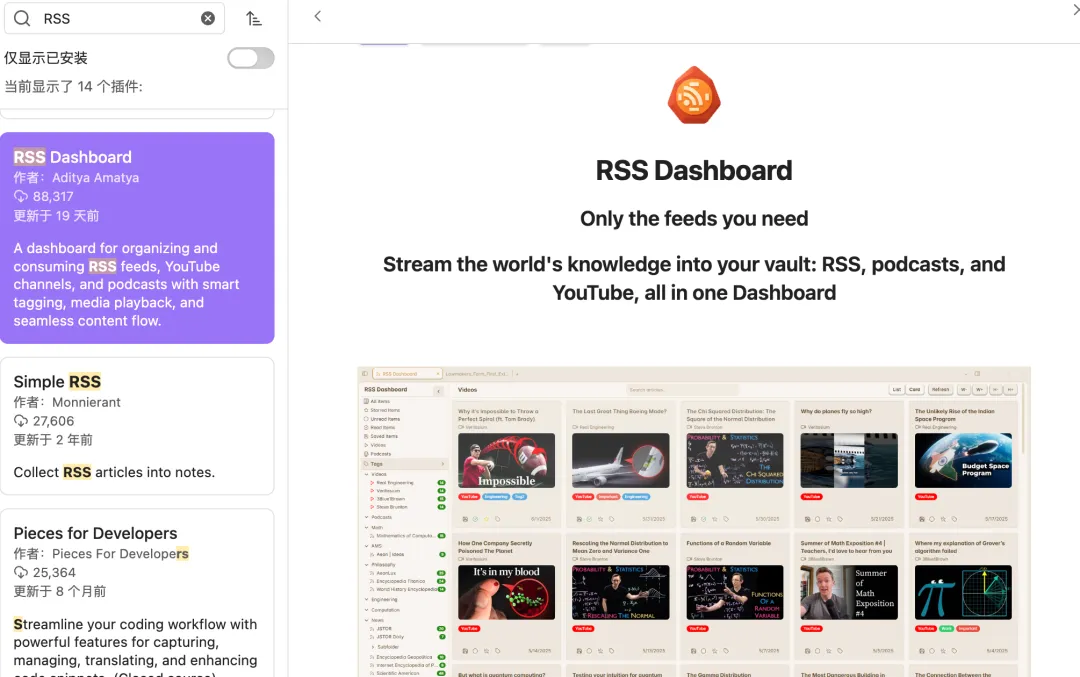
Task: Click download count icon on RSS Dashboard card
Action: pyautogui.click(x=21, y=197)
